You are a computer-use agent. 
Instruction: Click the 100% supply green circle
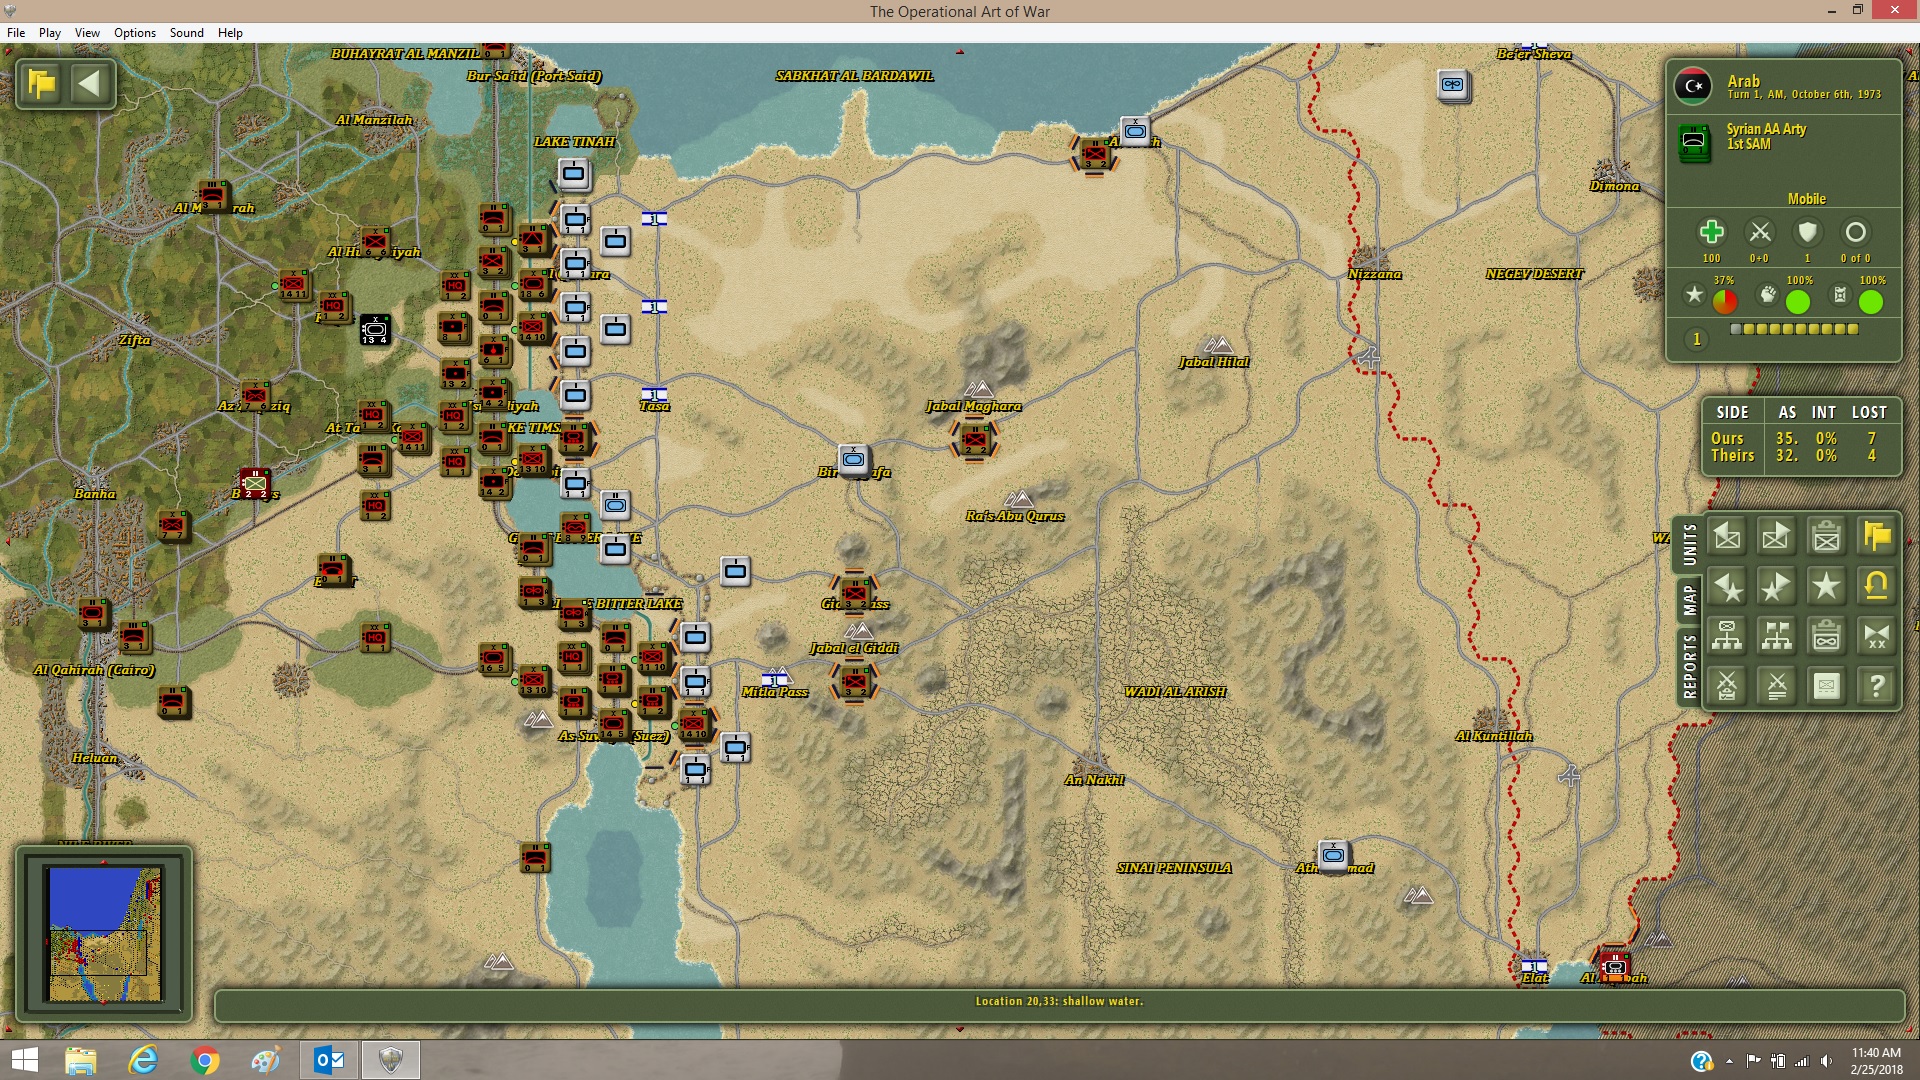click(1871, 301)
